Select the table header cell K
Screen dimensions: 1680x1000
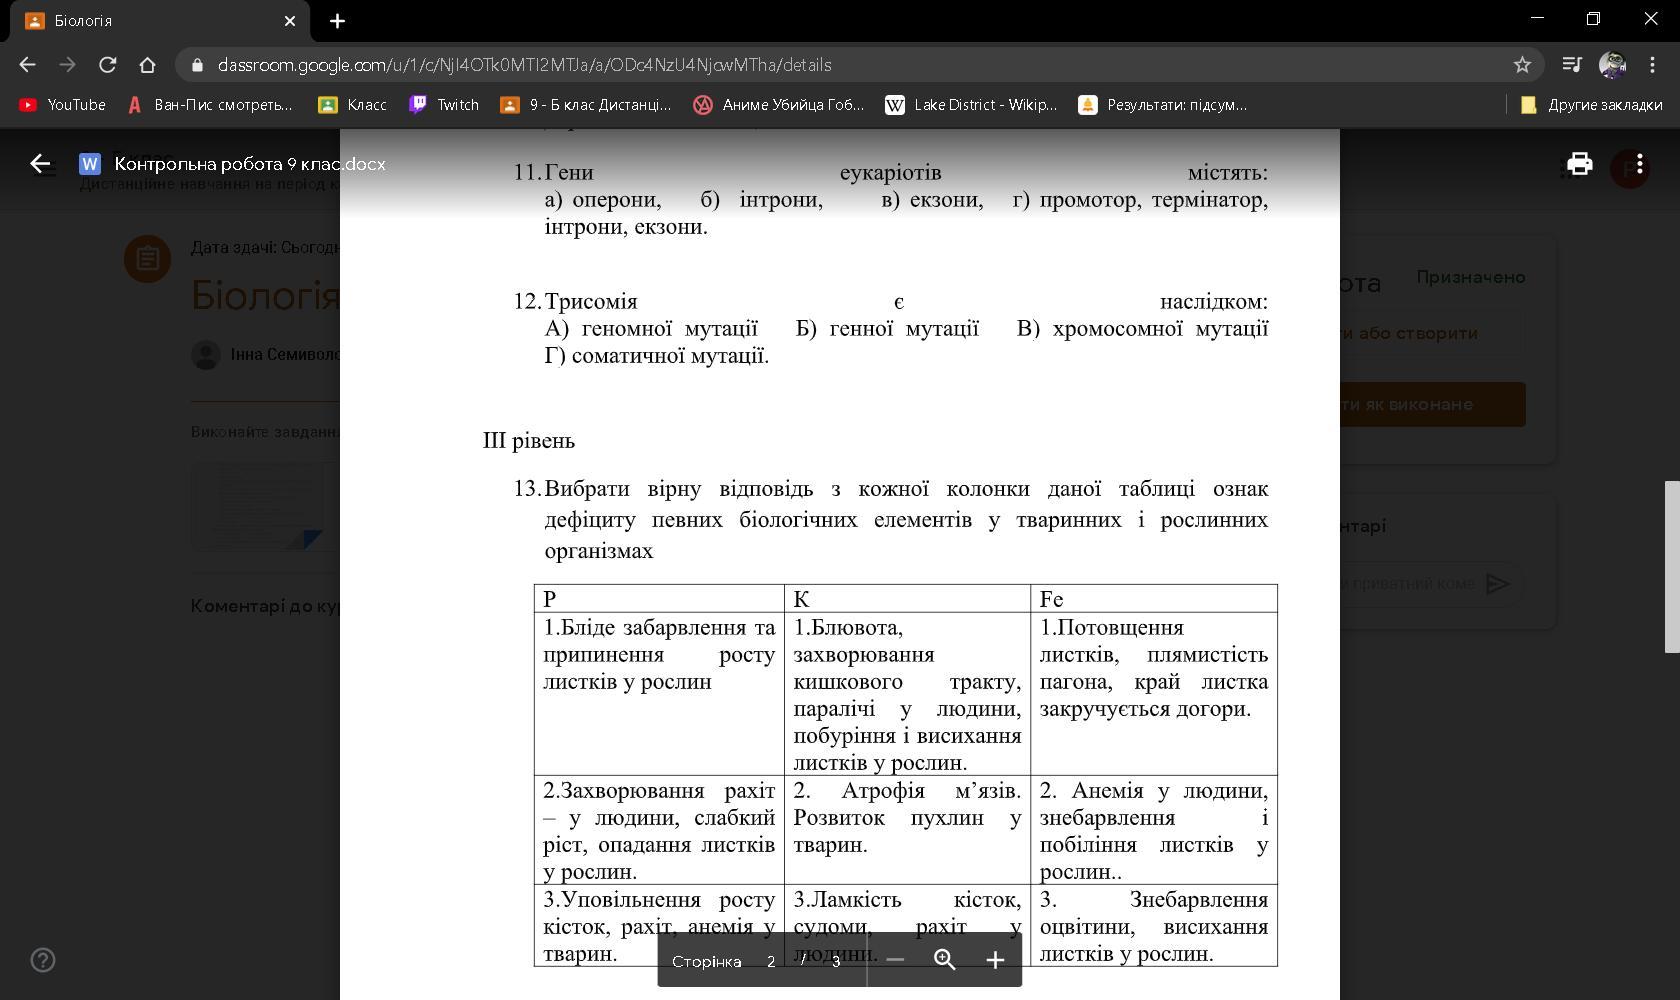[x=907, y=598]
